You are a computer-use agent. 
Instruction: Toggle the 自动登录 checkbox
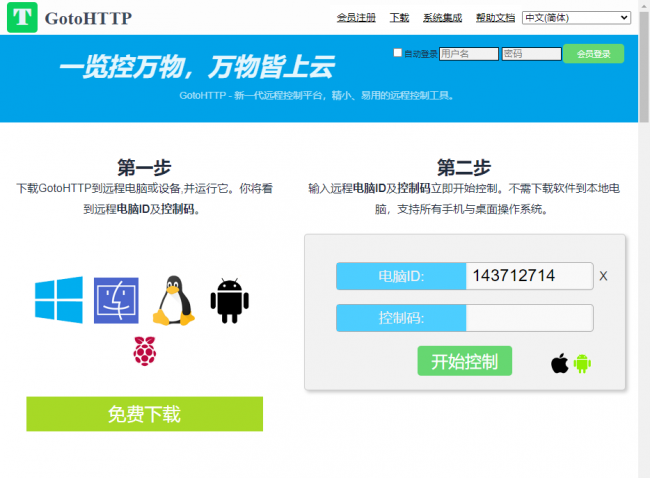pyautogui.click(x=398, y=53)
